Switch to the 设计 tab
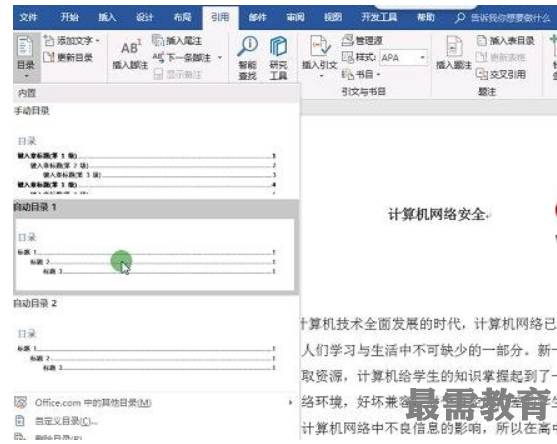 pos(145,17)
